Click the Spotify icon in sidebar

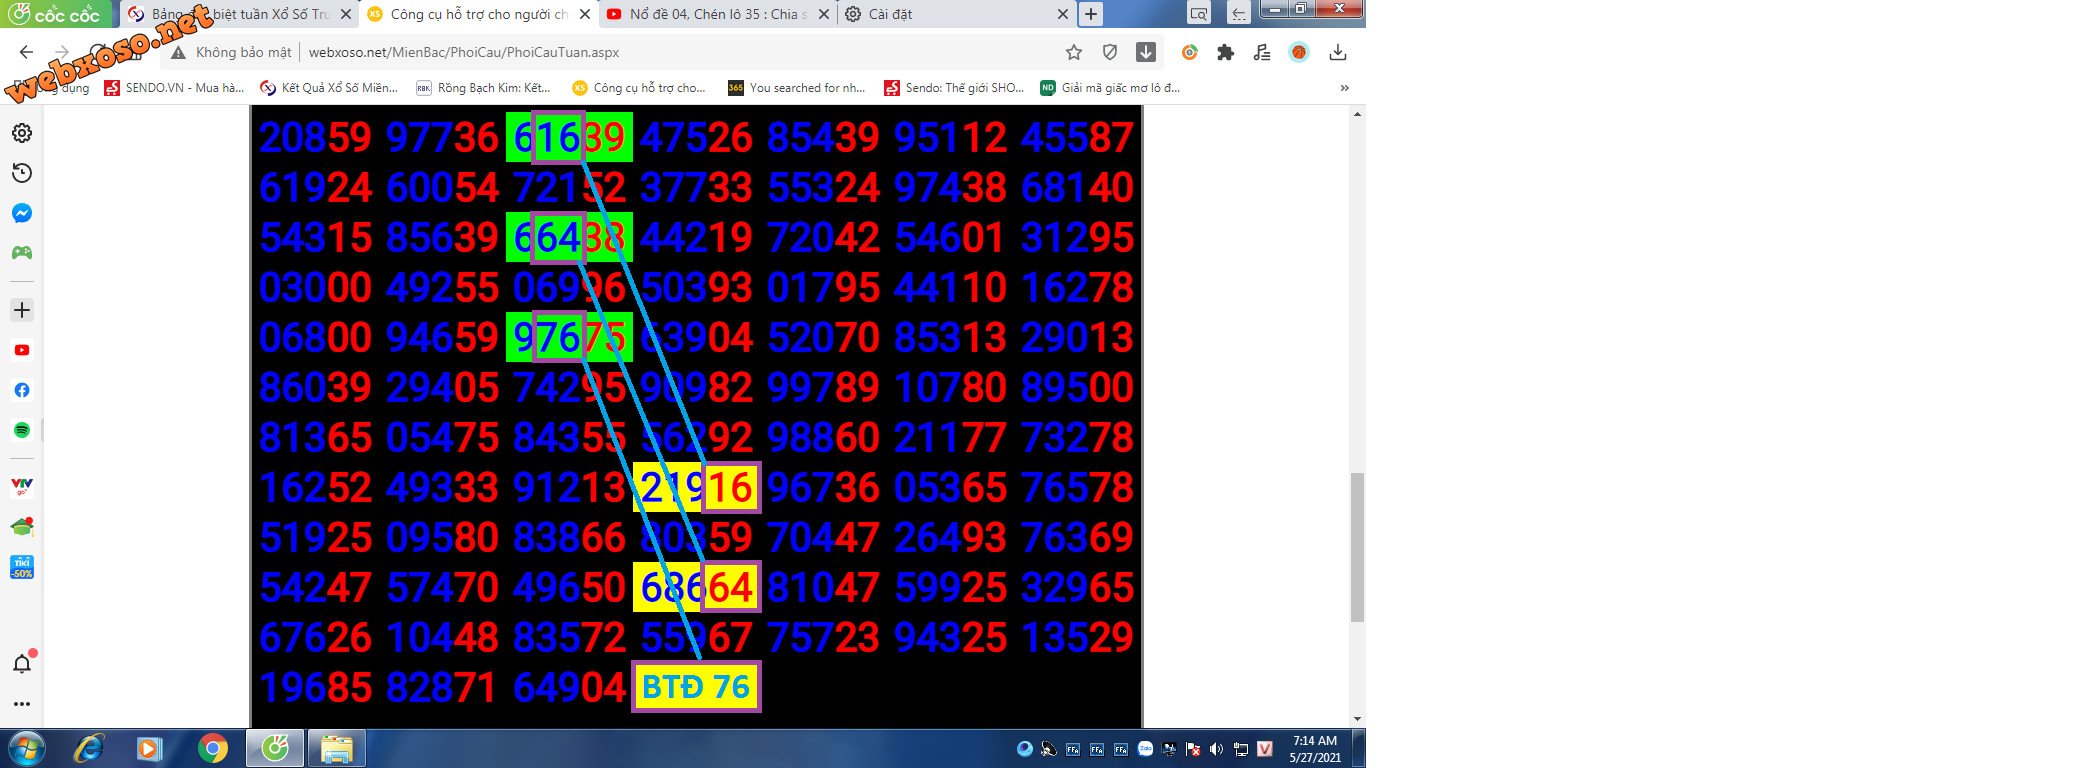pyautogui.click(x=22, y=430)
